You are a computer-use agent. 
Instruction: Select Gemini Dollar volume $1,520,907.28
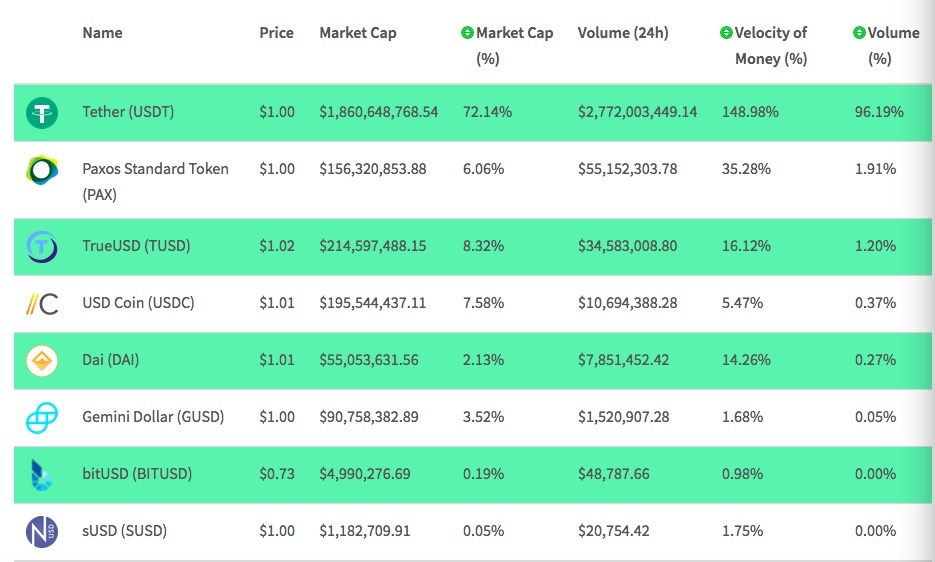pyautogui.click(x=624, y=417)
